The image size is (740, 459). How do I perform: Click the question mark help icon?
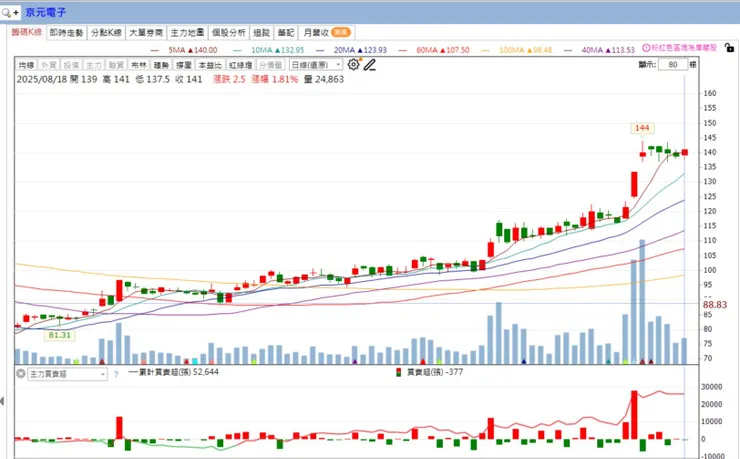pos(116,374)
